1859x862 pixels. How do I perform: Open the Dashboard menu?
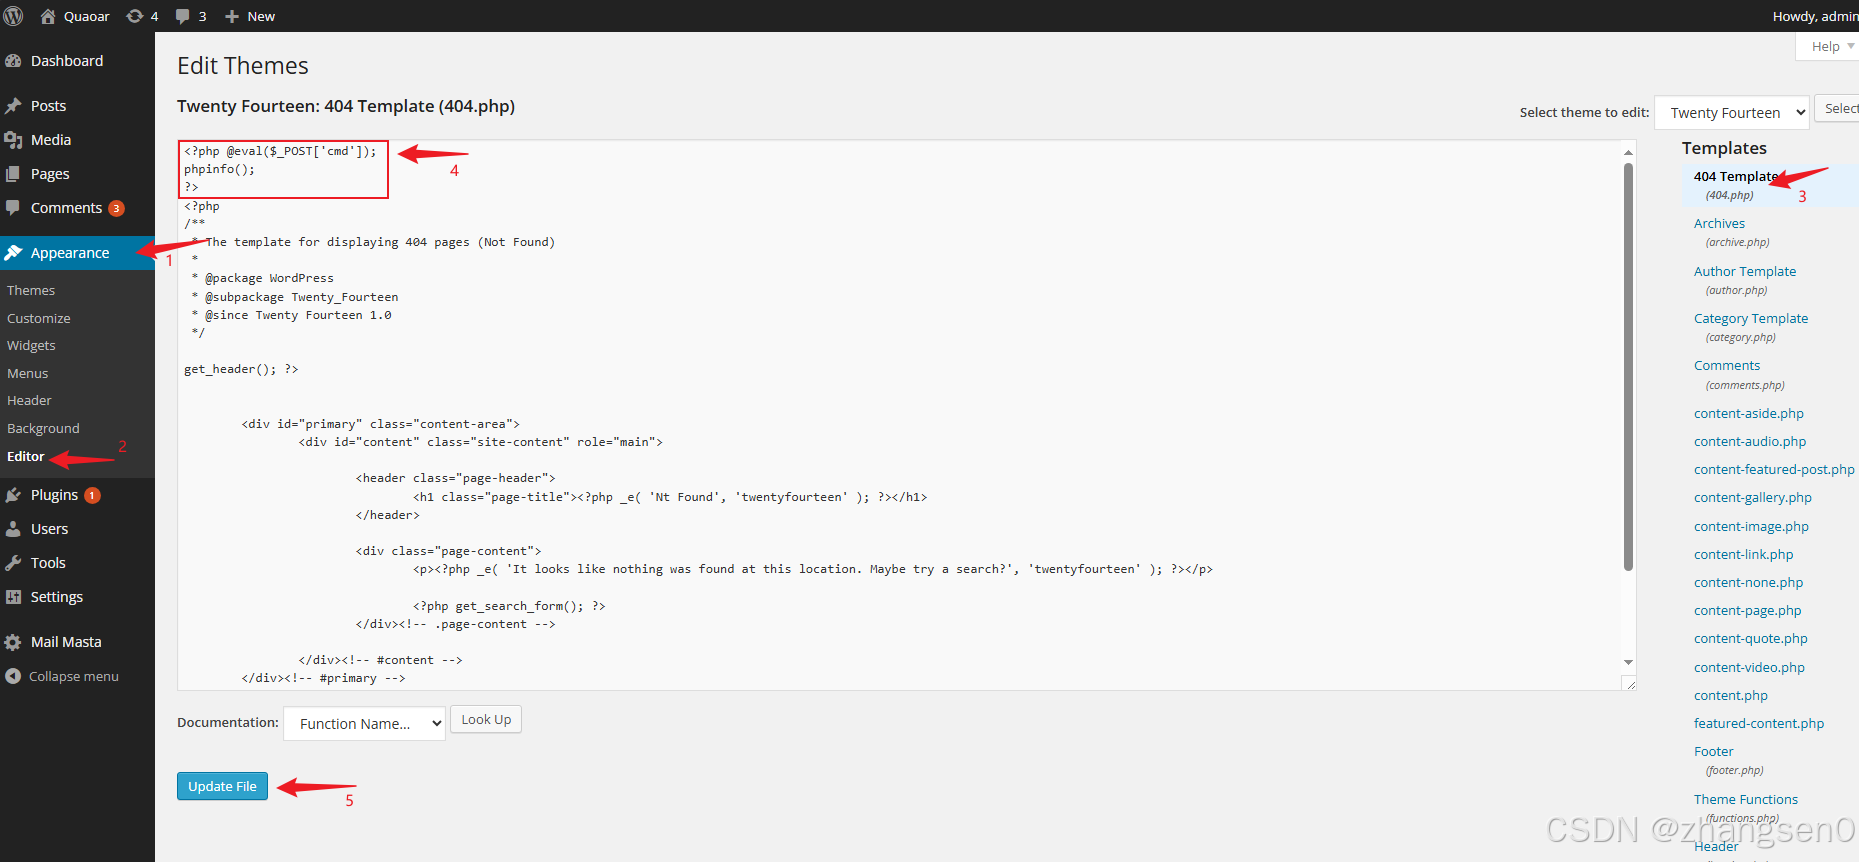67,61
